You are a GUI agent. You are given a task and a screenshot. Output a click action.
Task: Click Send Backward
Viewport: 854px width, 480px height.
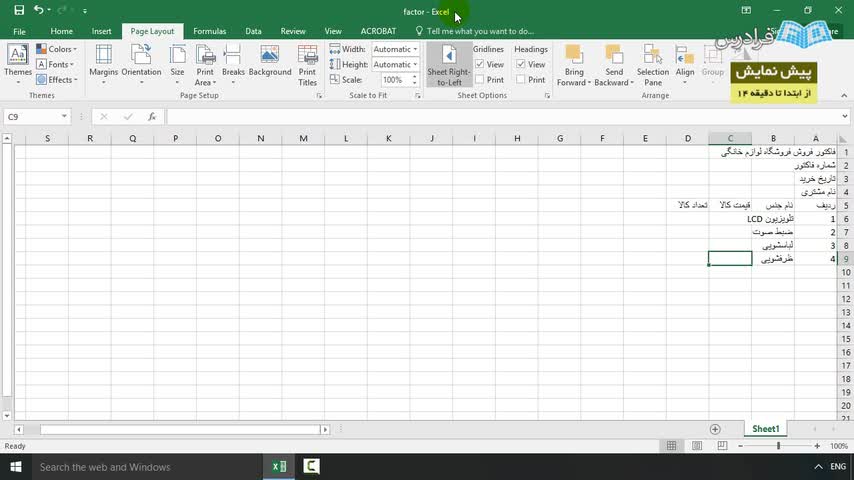tap(614, 65)
